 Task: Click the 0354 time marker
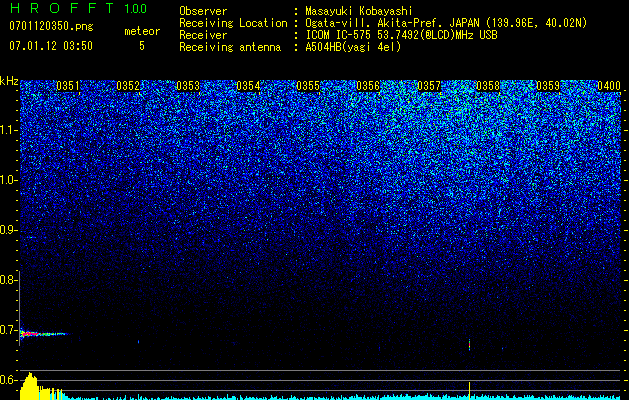248,86
